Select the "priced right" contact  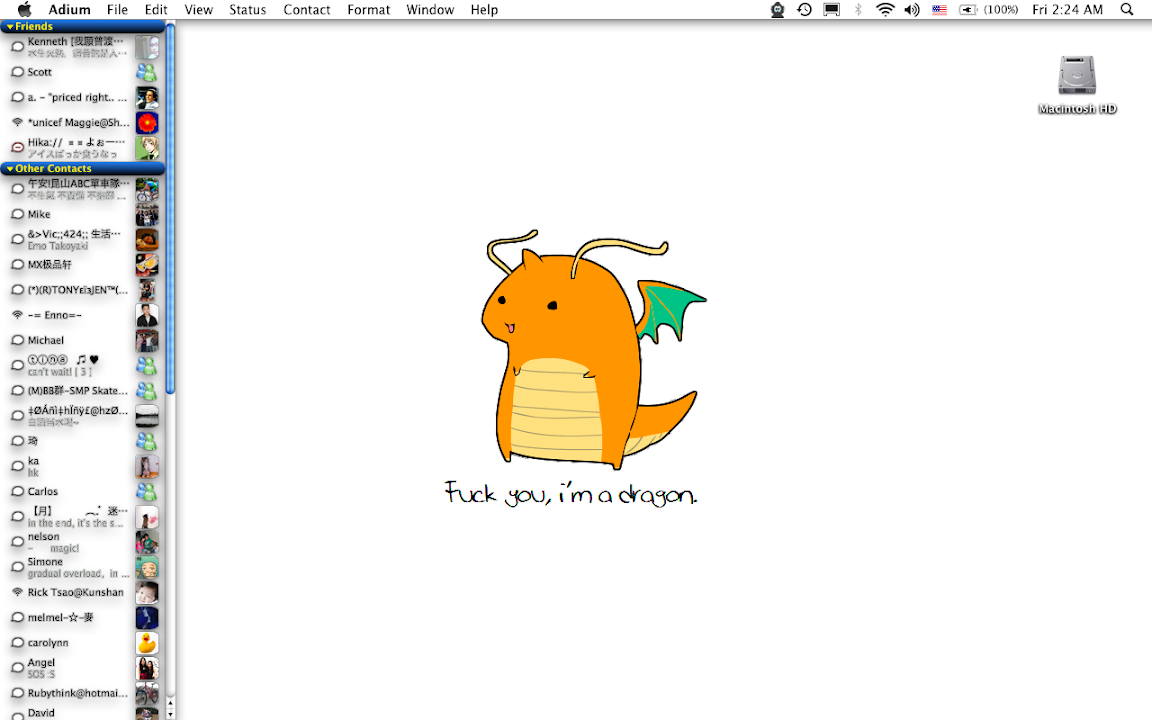pos(82,97)
